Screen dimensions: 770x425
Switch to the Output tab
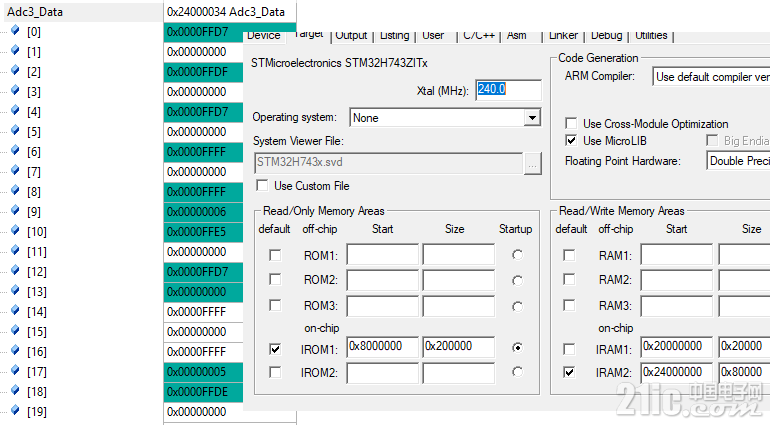pyautogui.click(x=351, y=36)
